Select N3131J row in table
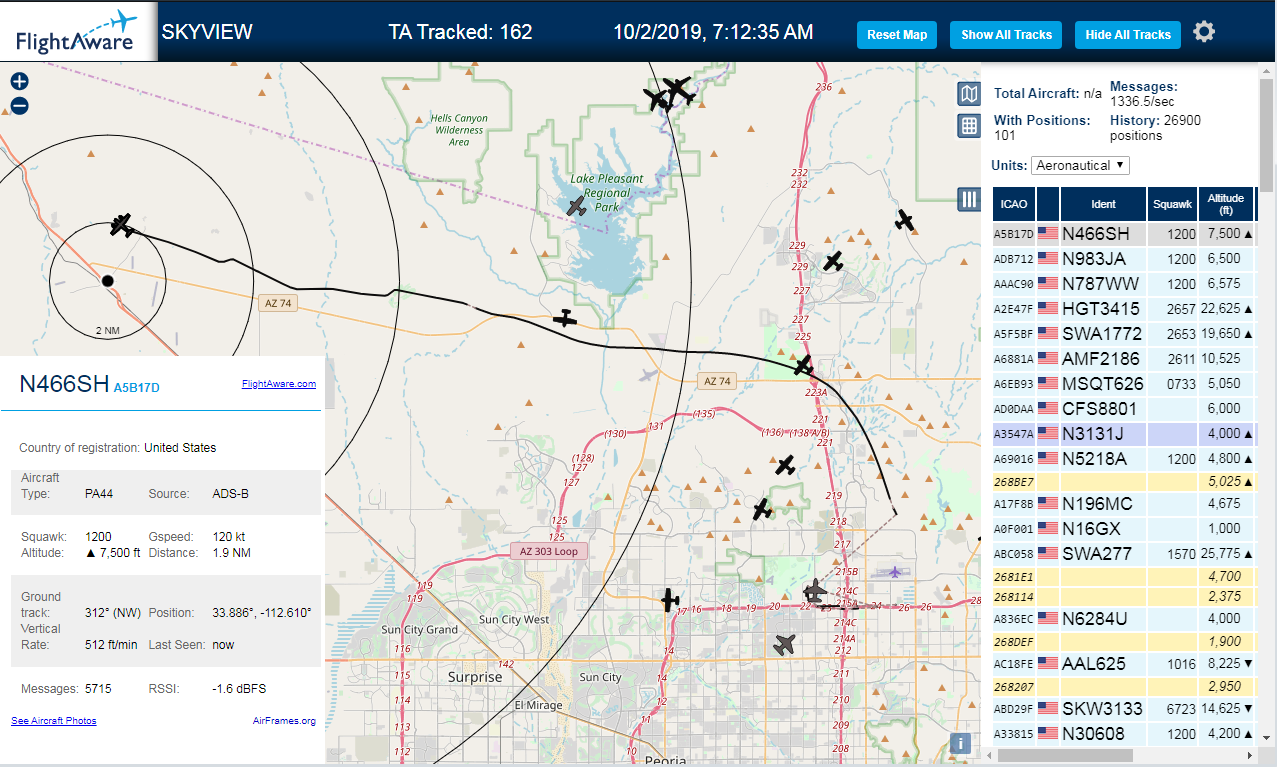 pos(1124,434)
